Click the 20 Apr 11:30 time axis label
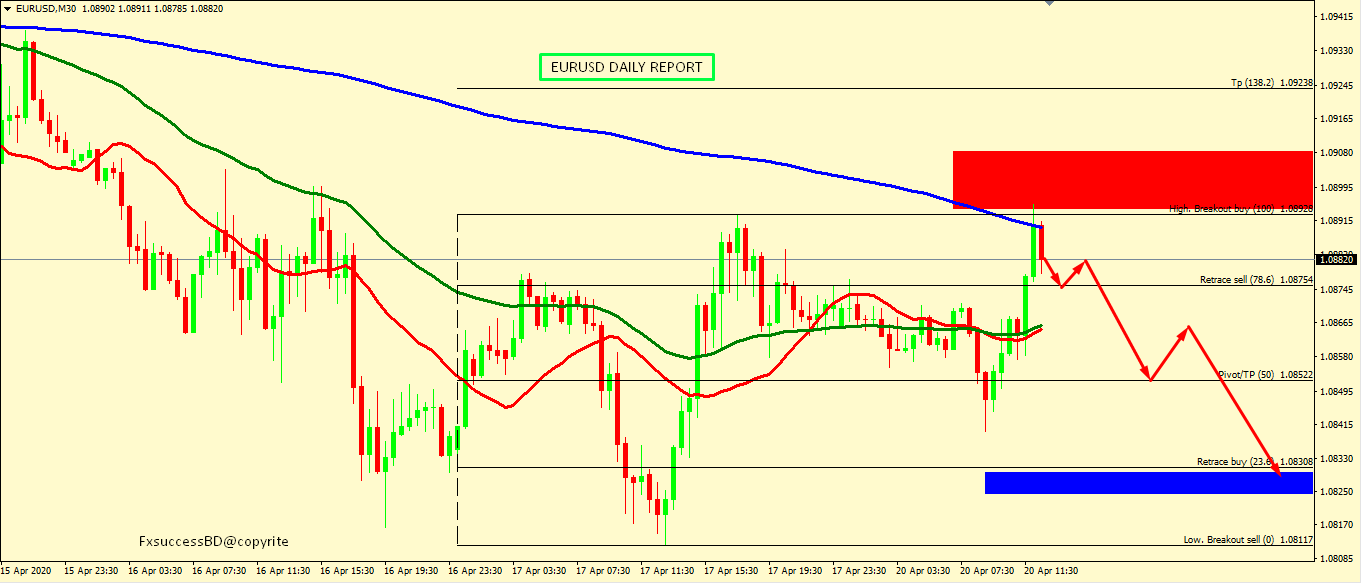Image resolution: width=1361 pixels, height=583 pixels. (1051, 571)
